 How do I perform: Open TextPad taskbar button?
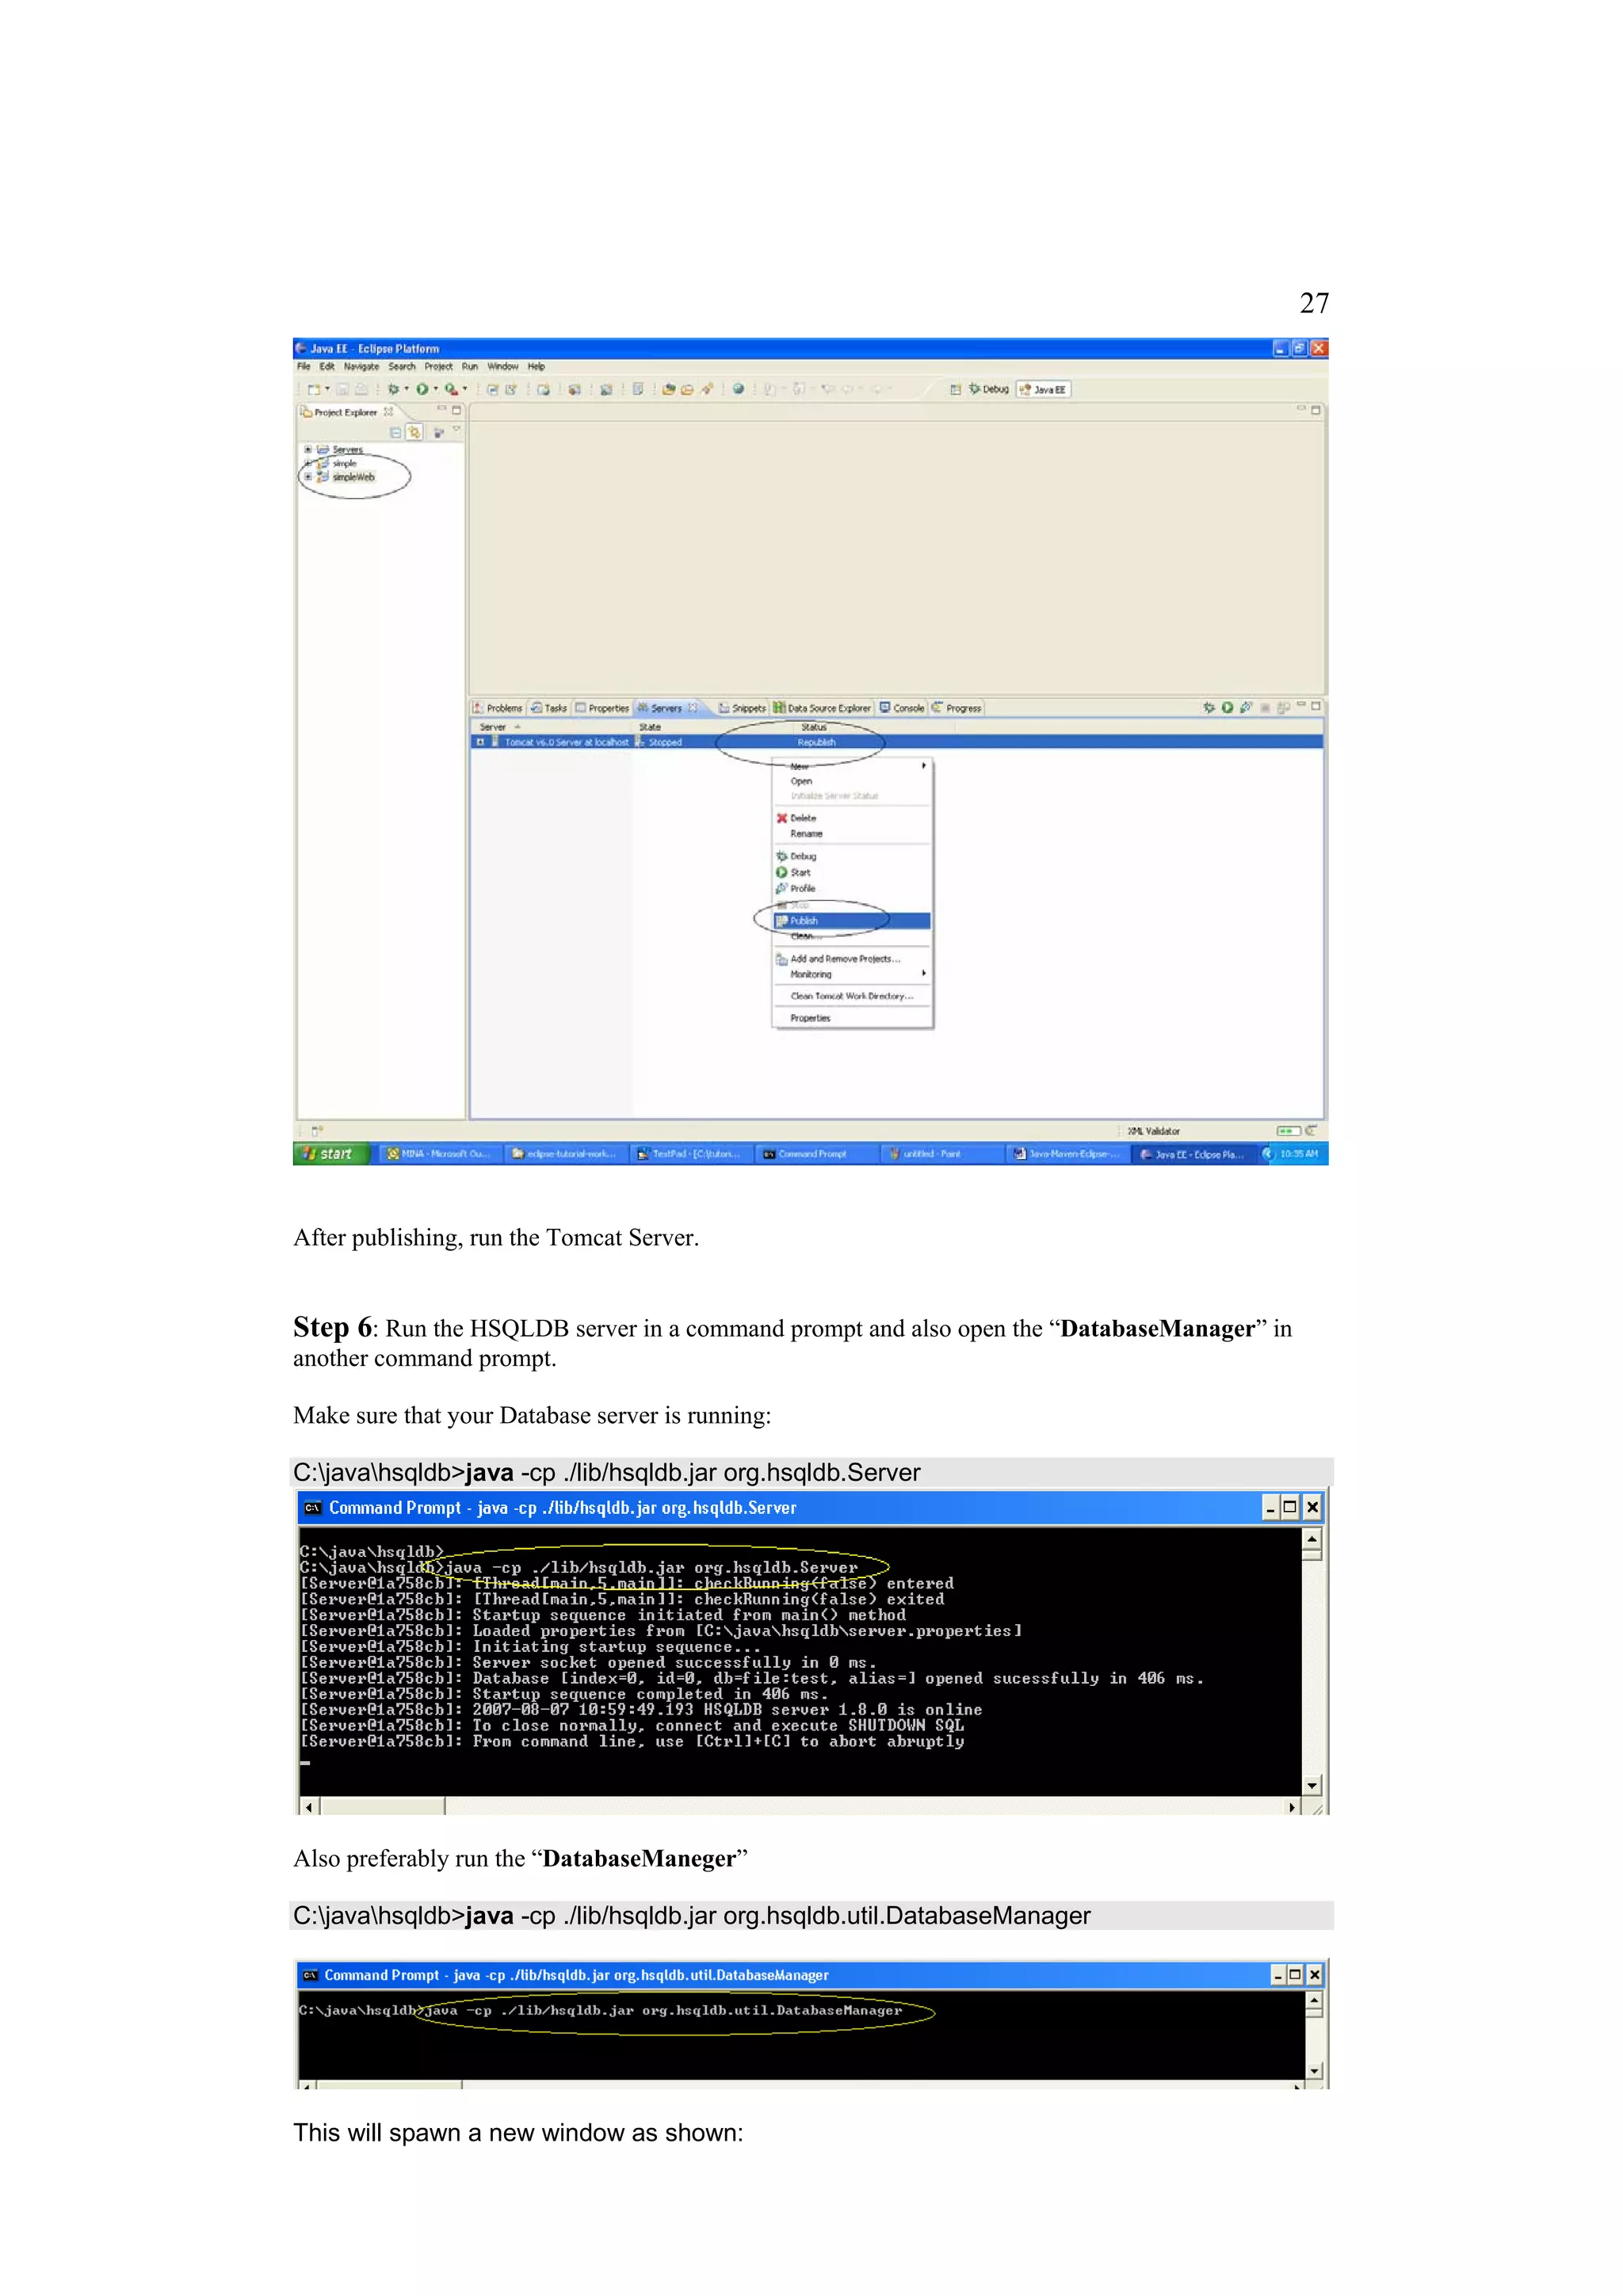tap(690, 1154)
